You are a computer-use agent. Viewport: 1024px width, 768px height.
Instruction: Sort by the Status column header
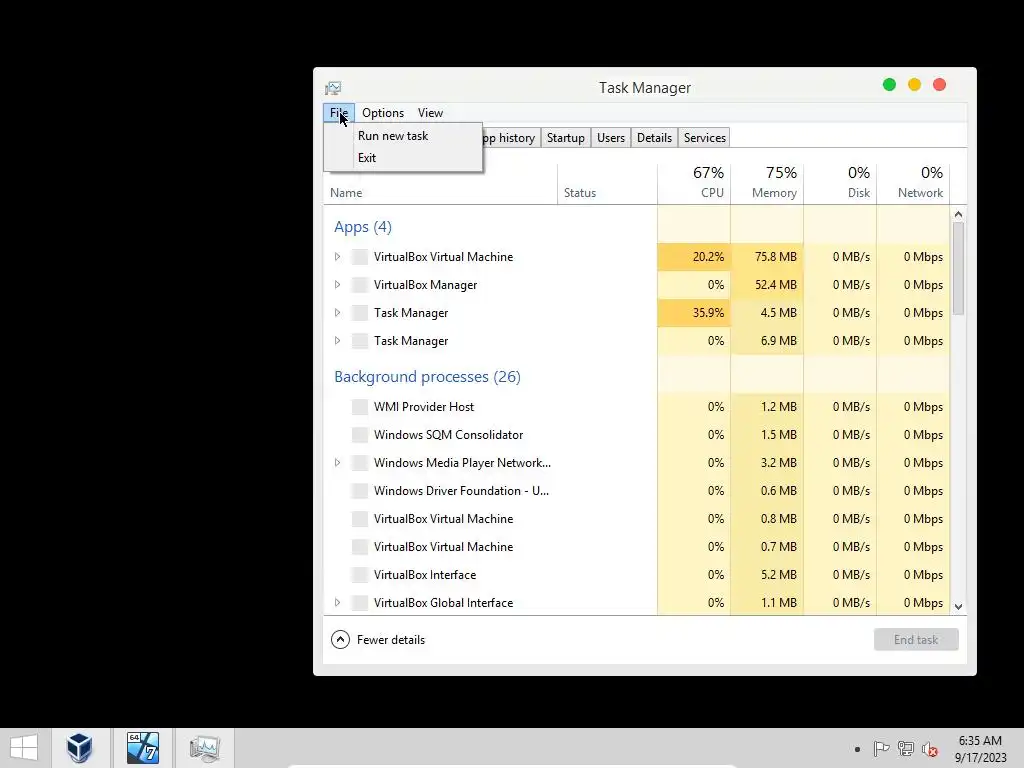pyautogui.click(x=607, y=184)
